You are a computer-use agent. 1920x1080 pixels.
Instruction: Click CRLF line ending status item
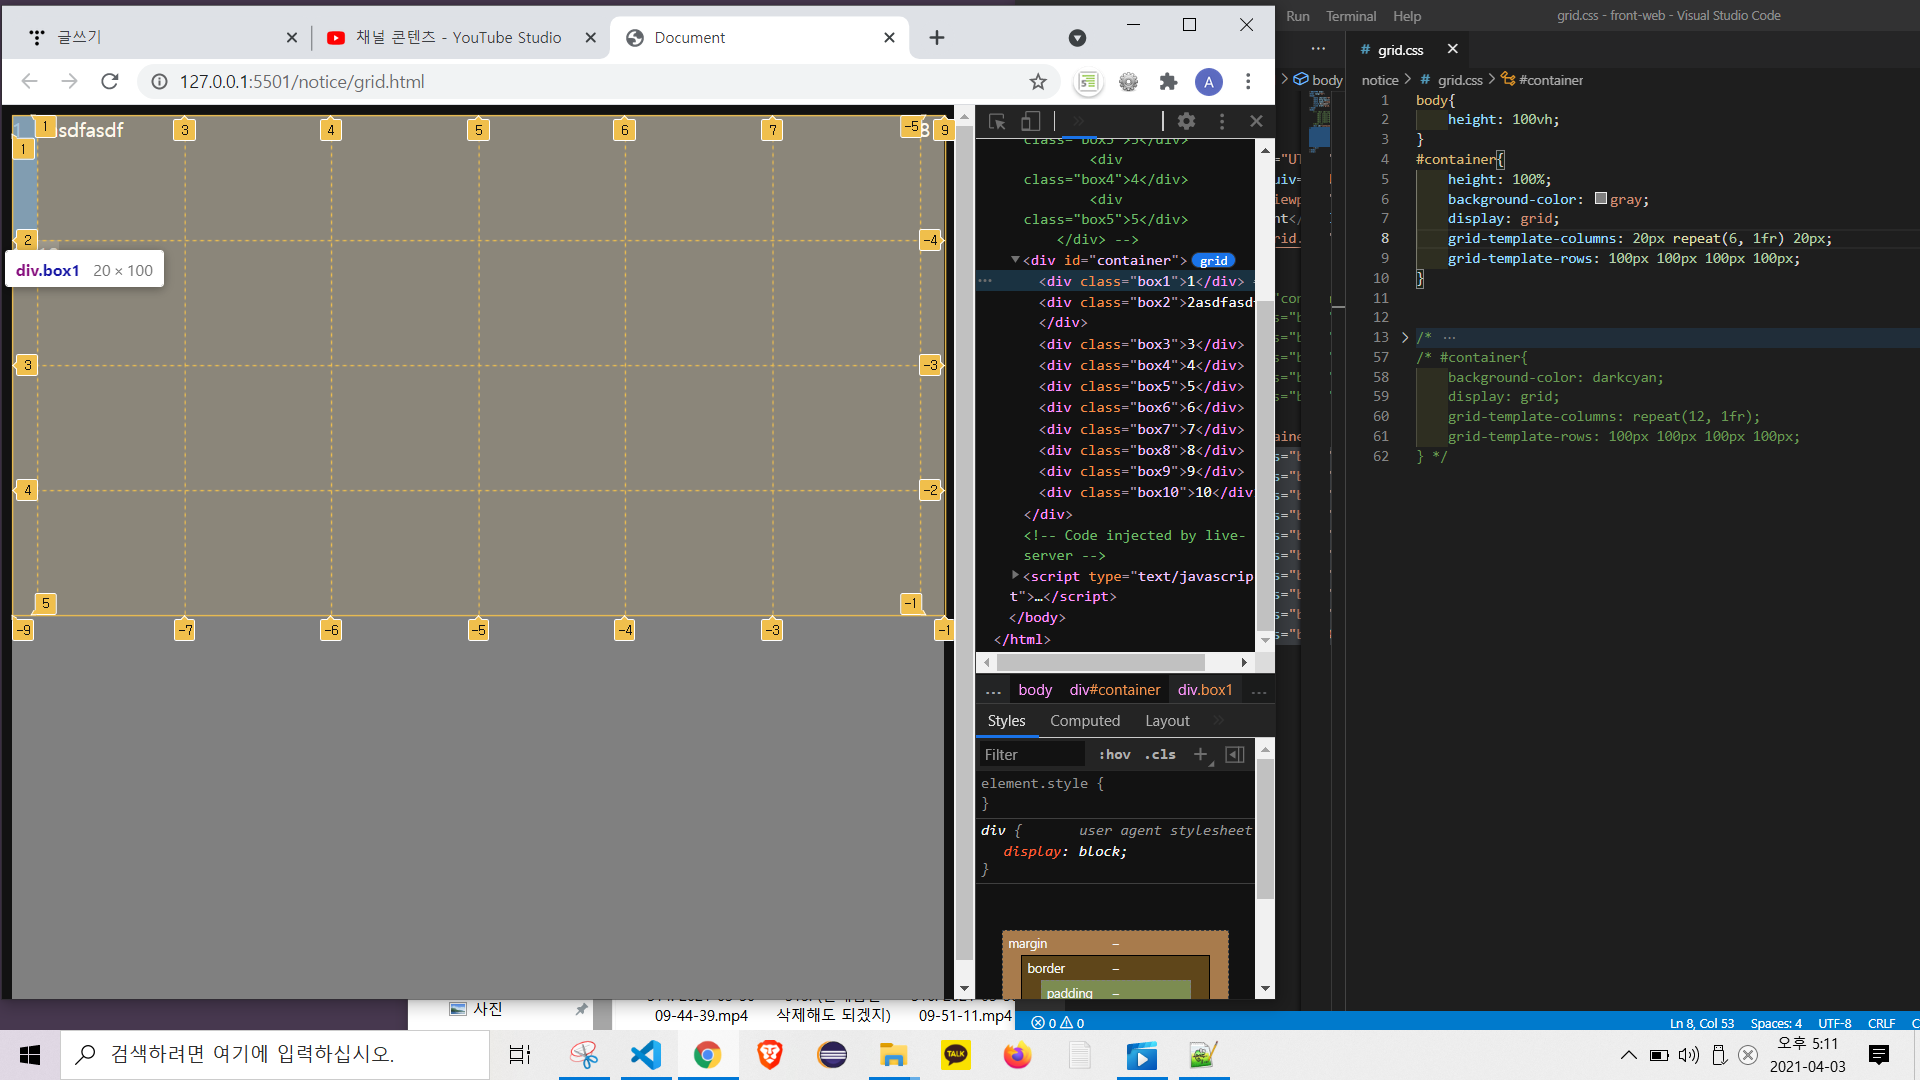(1881, 1023)
